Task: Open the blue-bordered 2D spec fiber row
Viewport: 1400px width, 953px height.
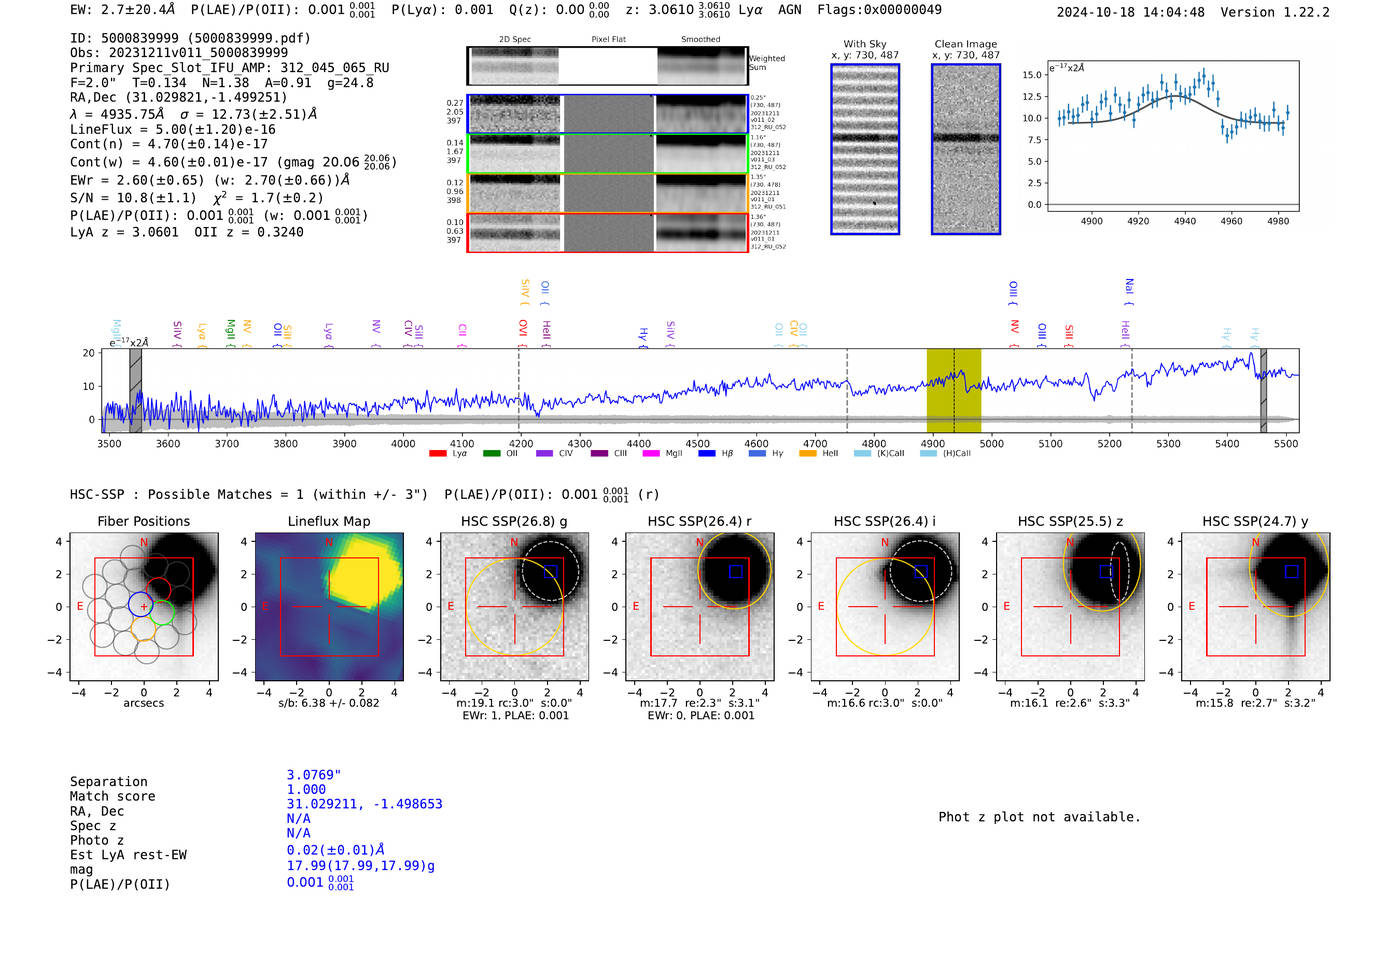Action: click(607, 114)
